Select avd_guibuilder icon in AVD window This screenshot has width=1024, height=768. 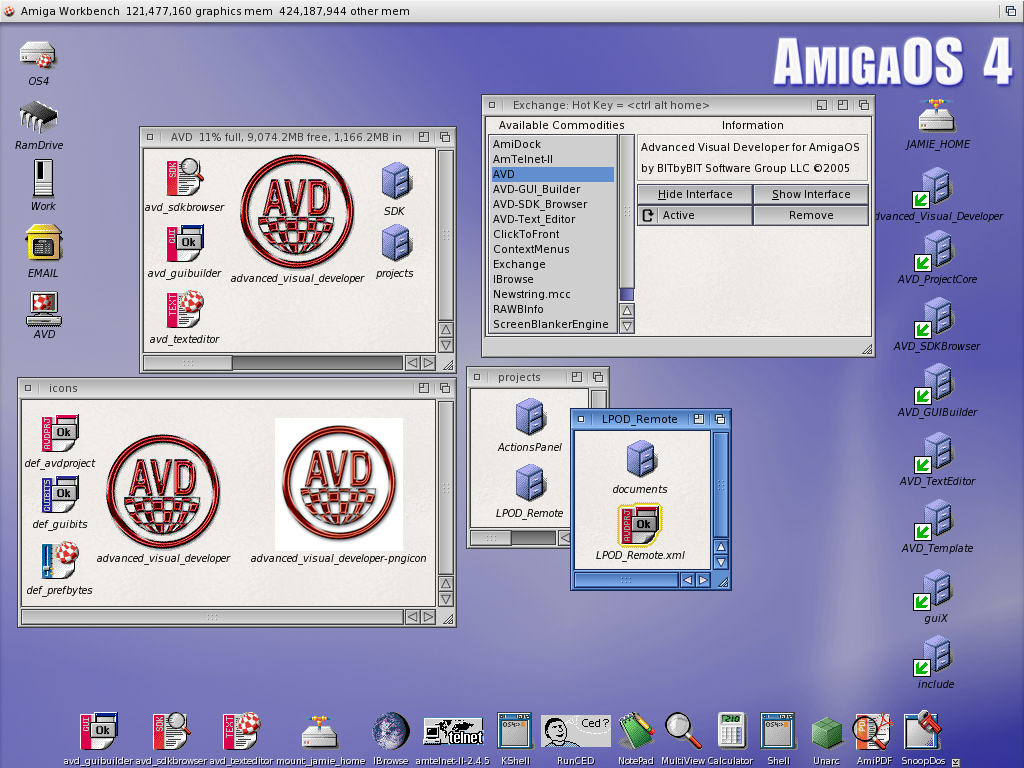tap(185, 243)
